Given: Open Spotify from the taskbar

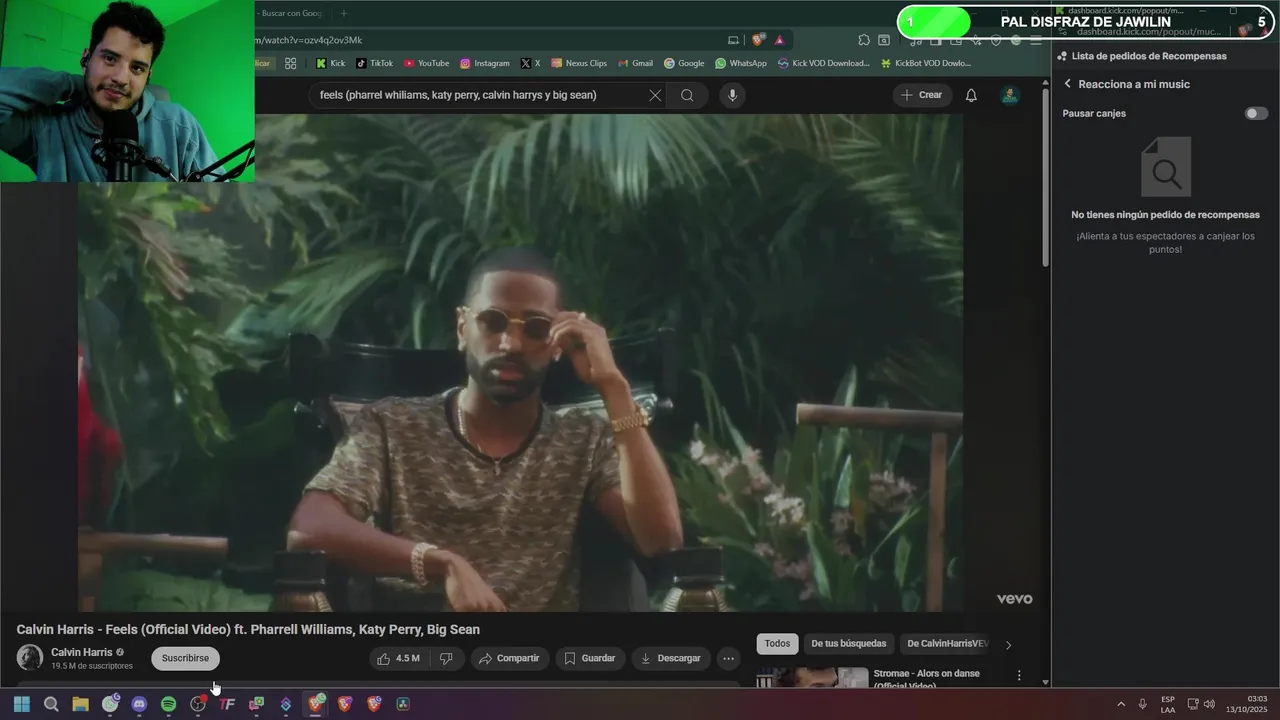Looking at the screenshot, I should coord(168,704).
